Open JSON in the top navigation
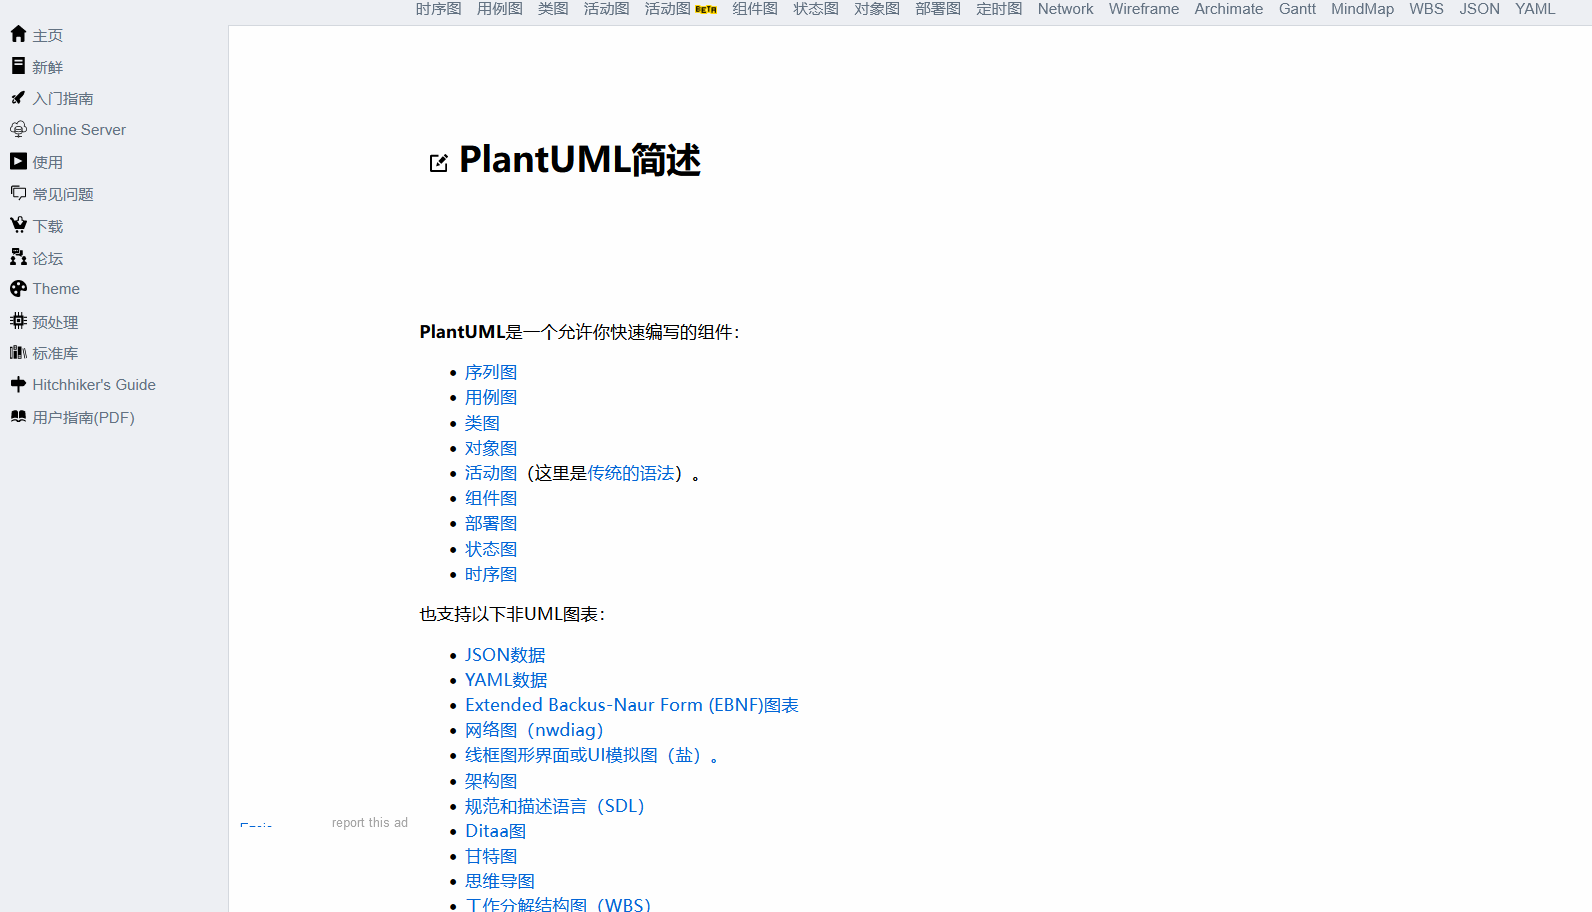This screenshot has width=1592, height=912. pyautogui.click(x=1479, y=9)
